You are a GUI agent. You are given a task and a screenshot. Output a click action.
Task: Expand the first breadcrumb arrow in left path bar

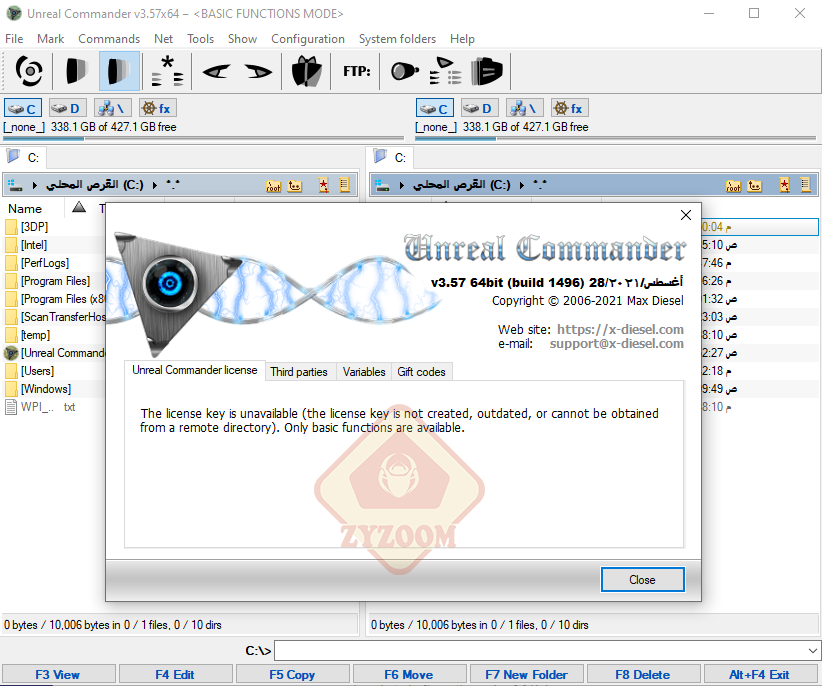pos(35,185)
